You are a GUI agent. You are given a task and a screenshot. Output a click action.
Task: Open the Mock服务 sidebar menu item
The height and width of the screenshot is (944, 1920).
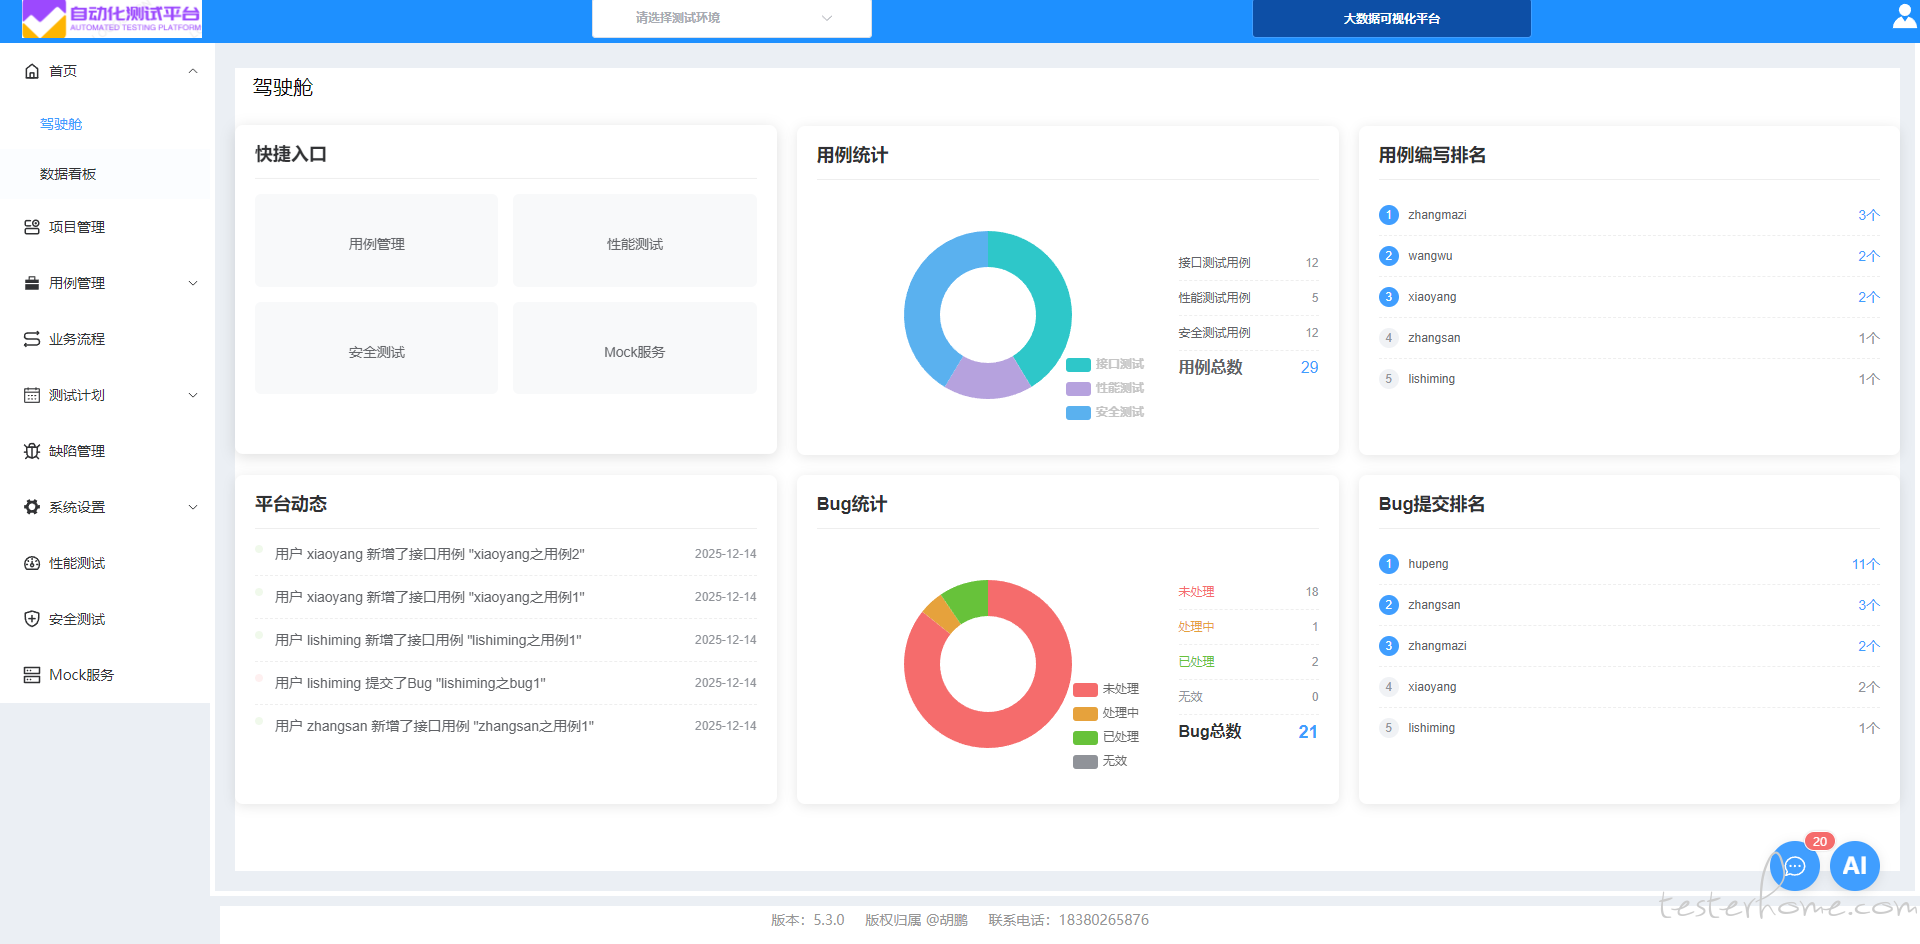(x=81, y=675)
